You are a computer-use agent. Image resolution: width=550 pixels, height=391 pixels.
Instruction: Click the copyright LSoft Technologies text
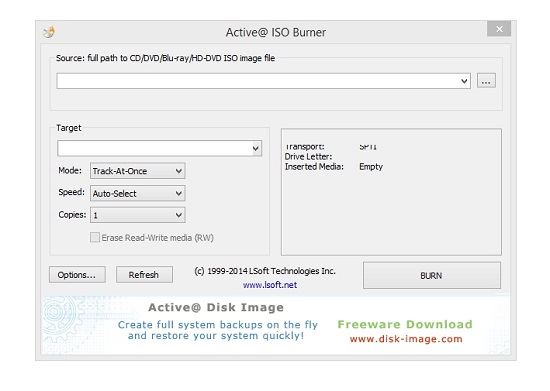coord(265,271)
